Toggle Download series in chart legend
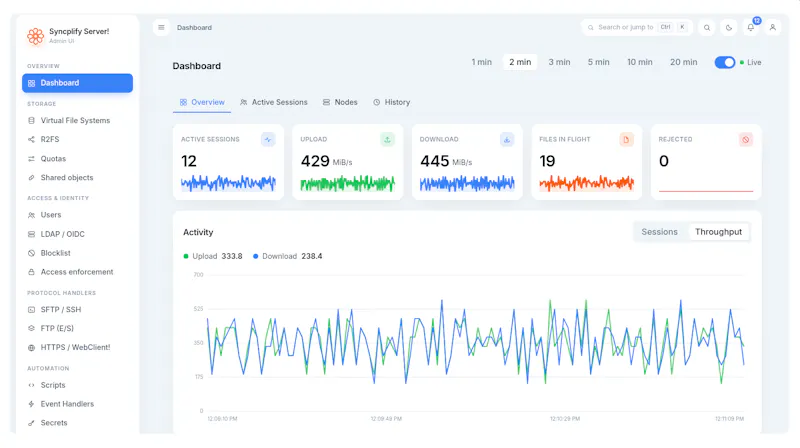Image resolution: width=800 pixels, height=448 pixels. pyautogui.click(x=287, y=256)
